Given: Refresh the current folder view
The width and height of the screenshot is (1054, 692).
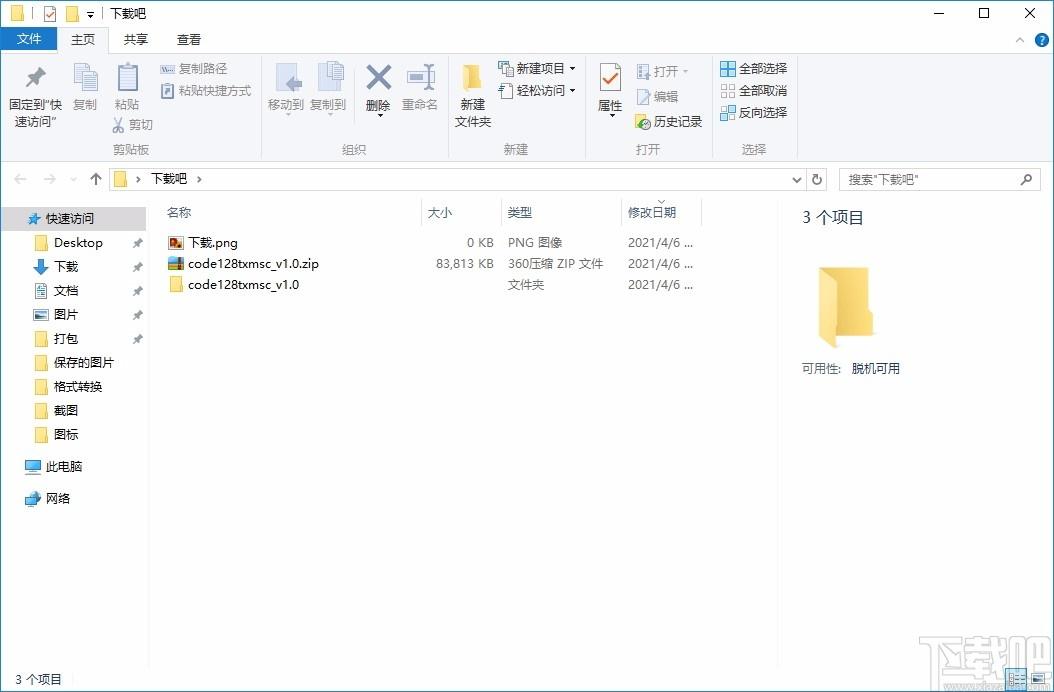Looking at the screenshot, I should click(x=817, y=179).
